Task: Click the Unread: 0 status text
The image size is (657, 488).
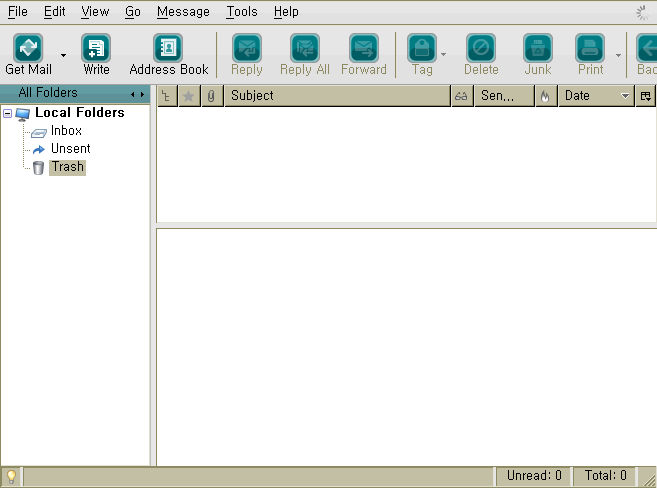Action: click(x=534, y=475)
